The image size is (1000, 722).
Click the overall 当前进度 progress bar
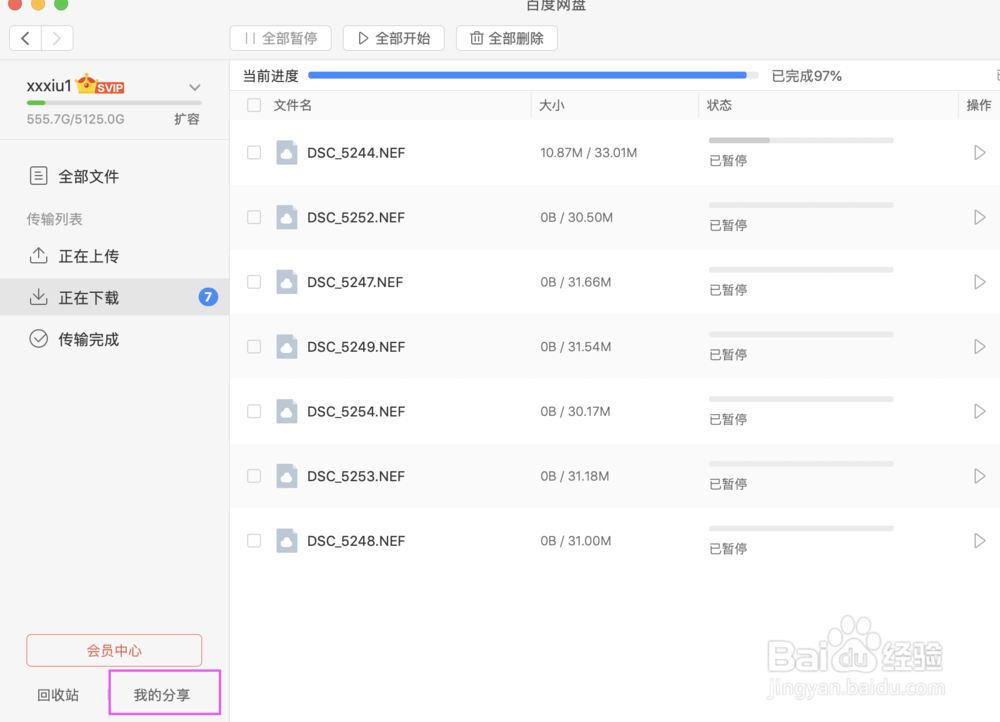click(533, 75)
